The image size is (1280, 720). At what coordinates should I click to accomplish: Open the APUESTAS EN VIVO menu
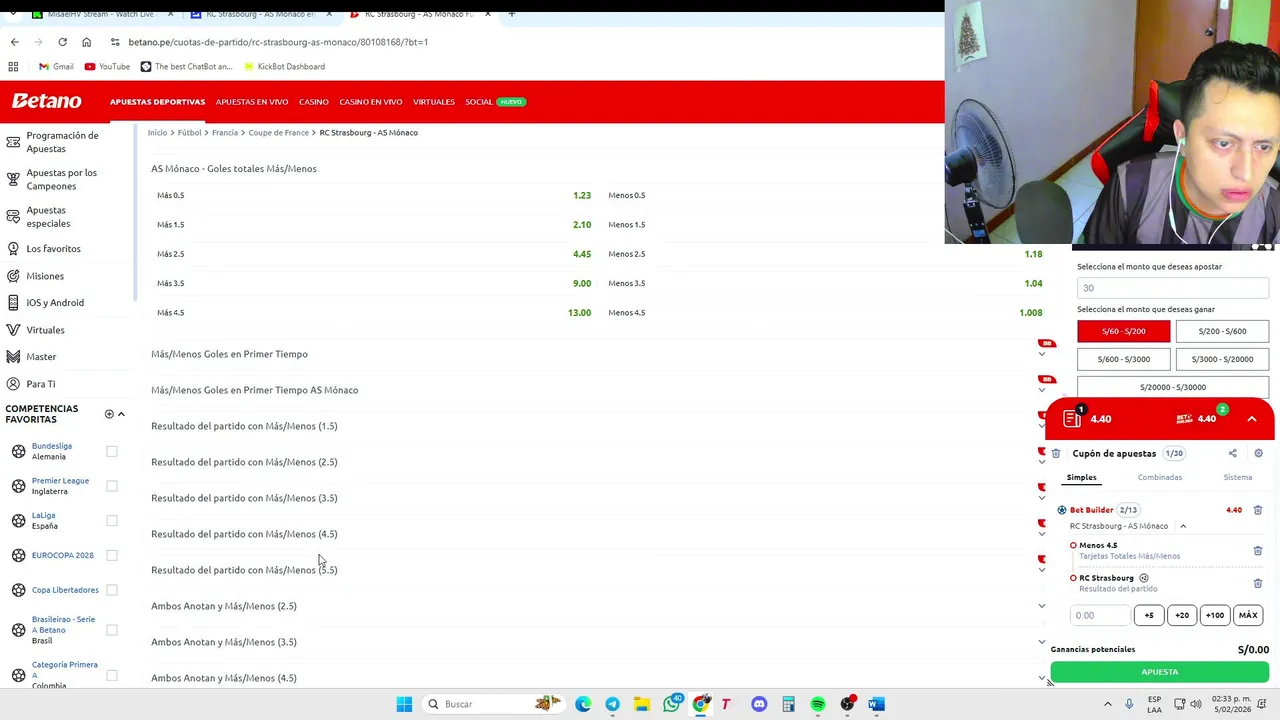(x=252, y=102)
